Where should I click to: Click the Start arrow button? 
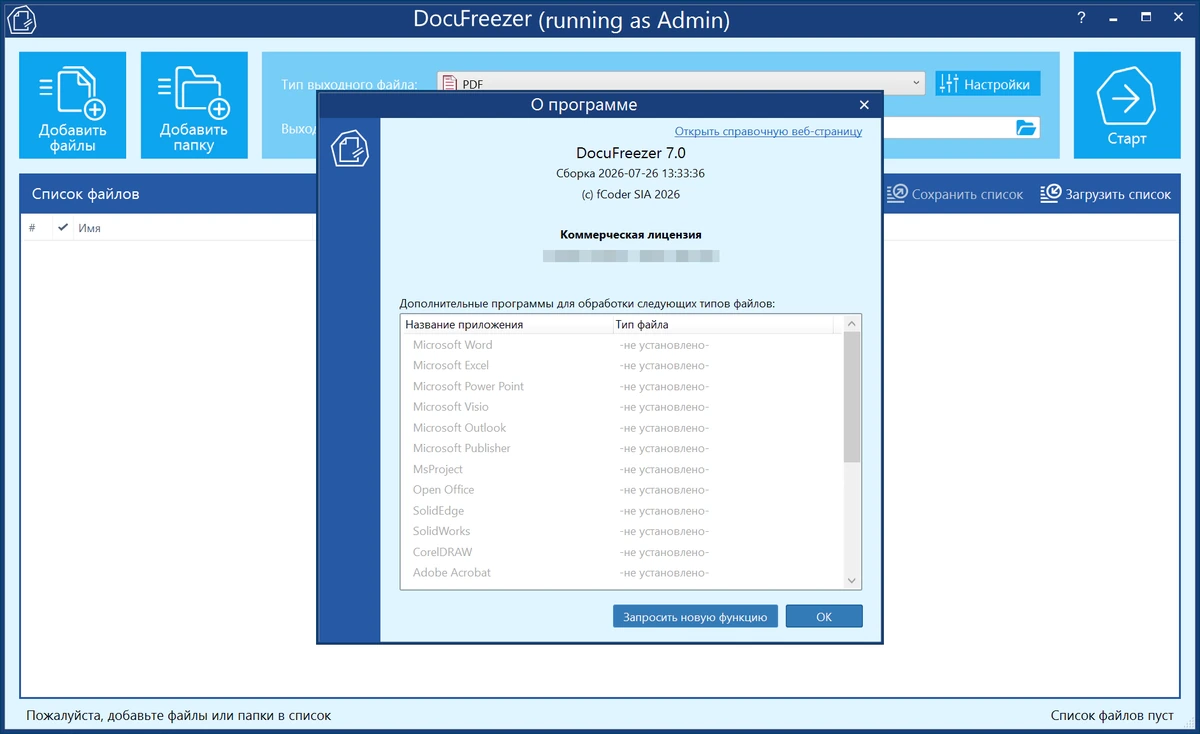(x=1126, y=105)
